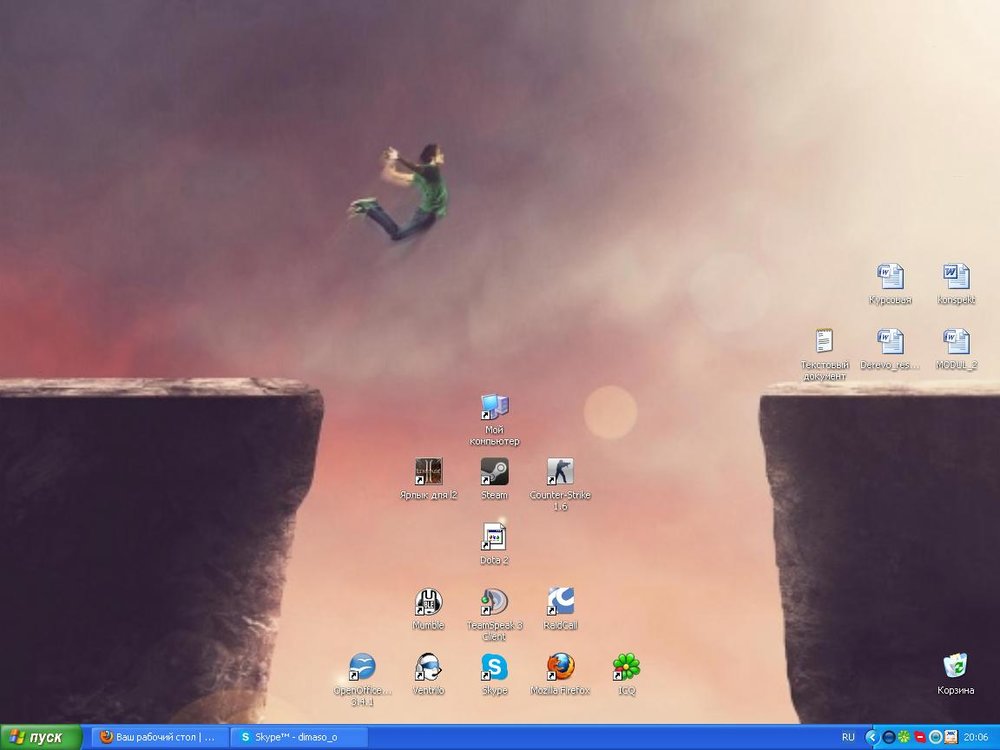Select the konspekt Word document
The height and width of the screenshot is (750, 1000).
(955, 277)
